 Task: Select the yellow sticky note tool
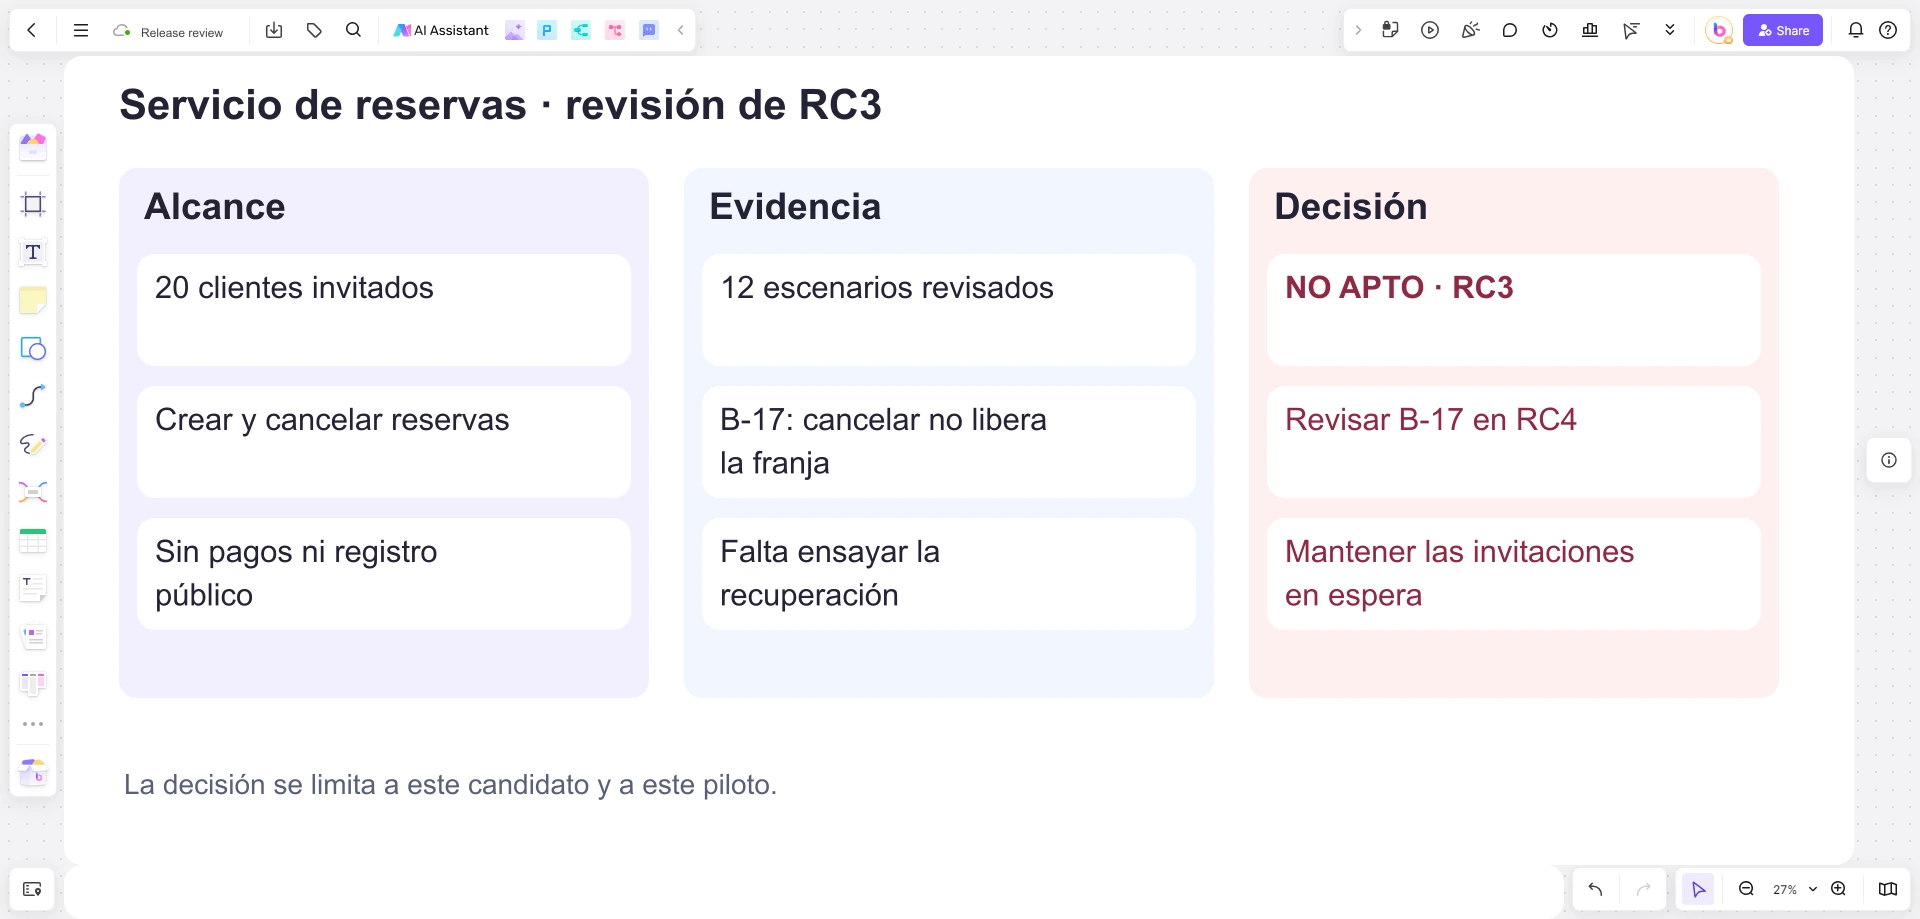click(33, 300)
